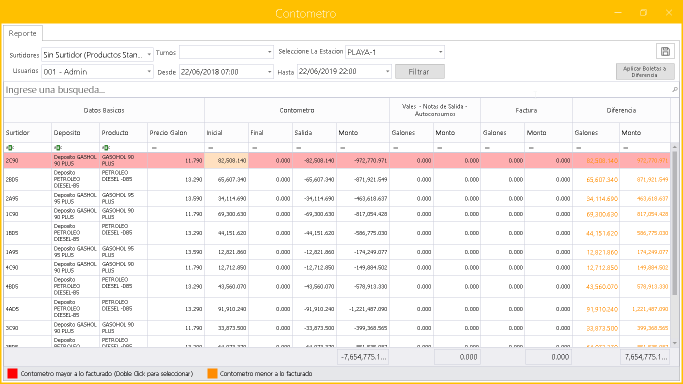Click the vertical scrollbar thumb
683x384 pixels.
[x=675, y=222]
